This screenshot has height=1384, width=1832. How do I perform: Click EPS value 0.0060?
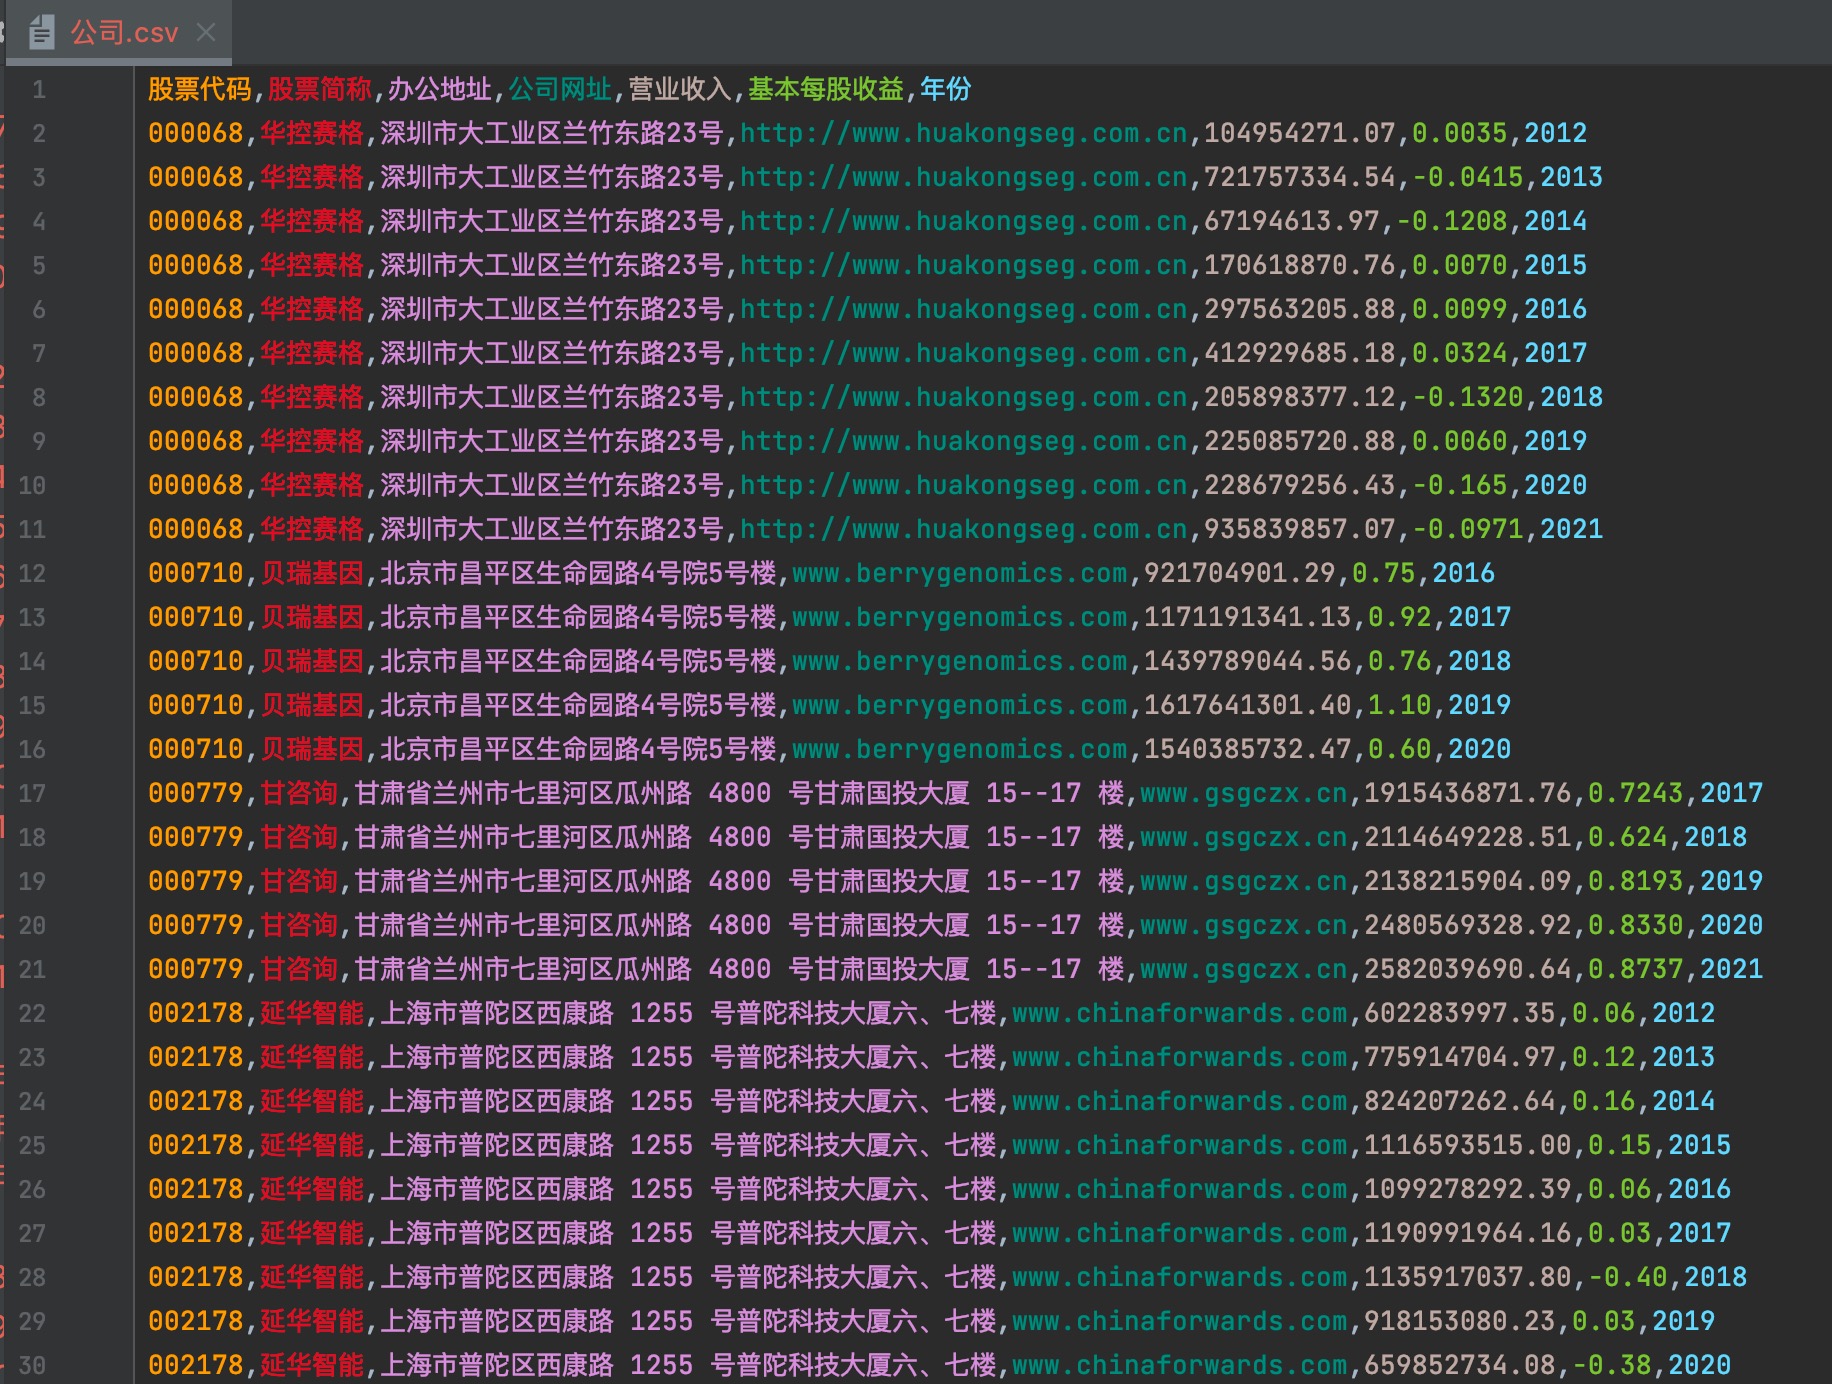point(1460,441)
